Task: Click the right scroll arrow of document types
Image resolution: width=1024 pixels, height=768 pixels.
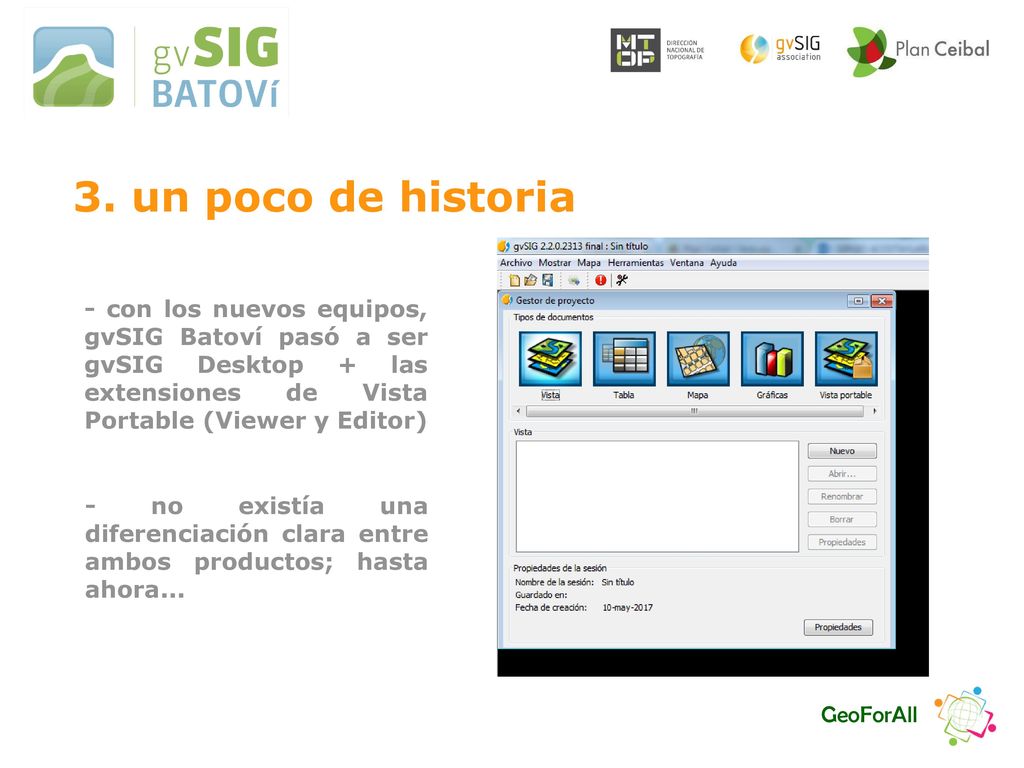Action: point(874,411)
